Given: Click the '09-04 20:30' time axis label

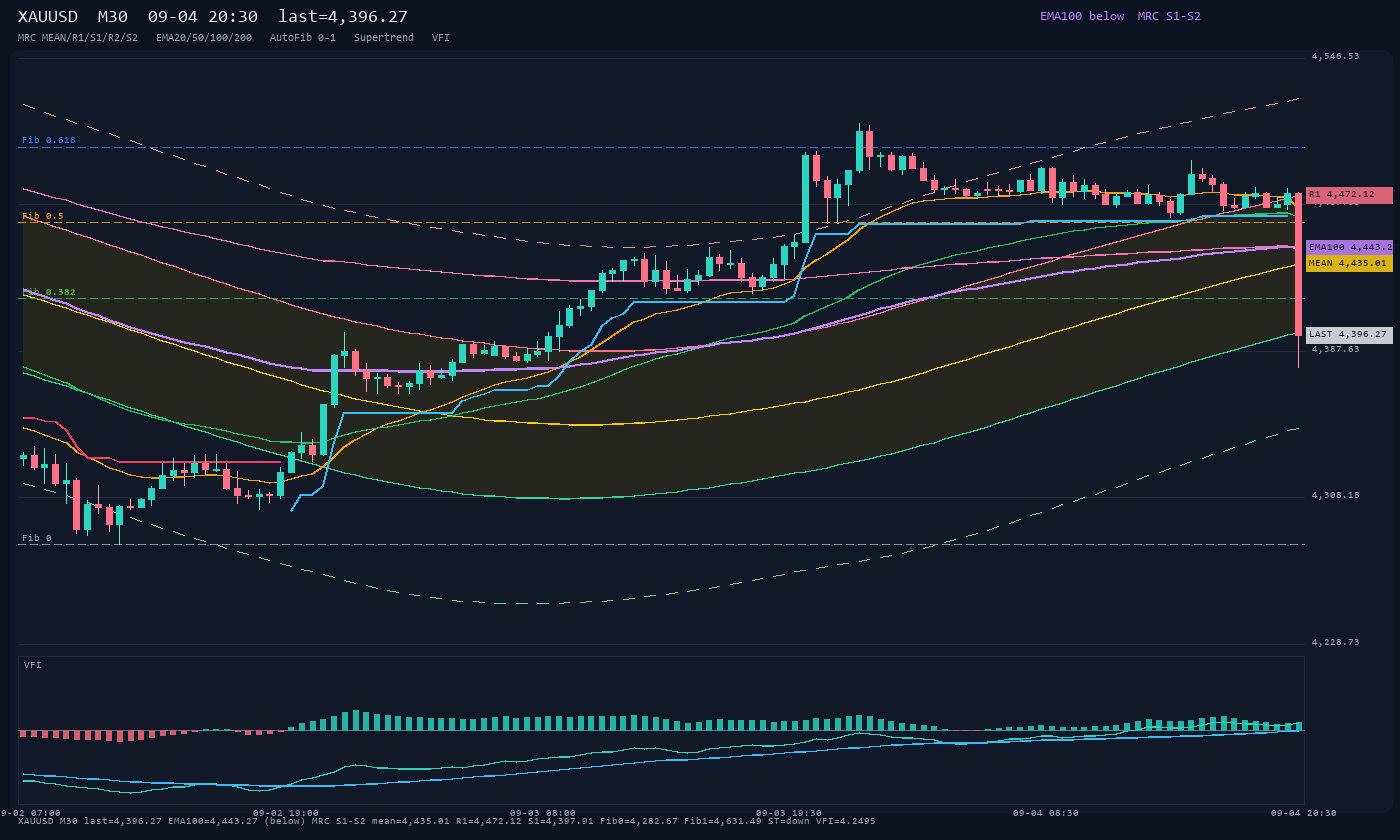Looking at the screenshot, I should pos(1304,813).
